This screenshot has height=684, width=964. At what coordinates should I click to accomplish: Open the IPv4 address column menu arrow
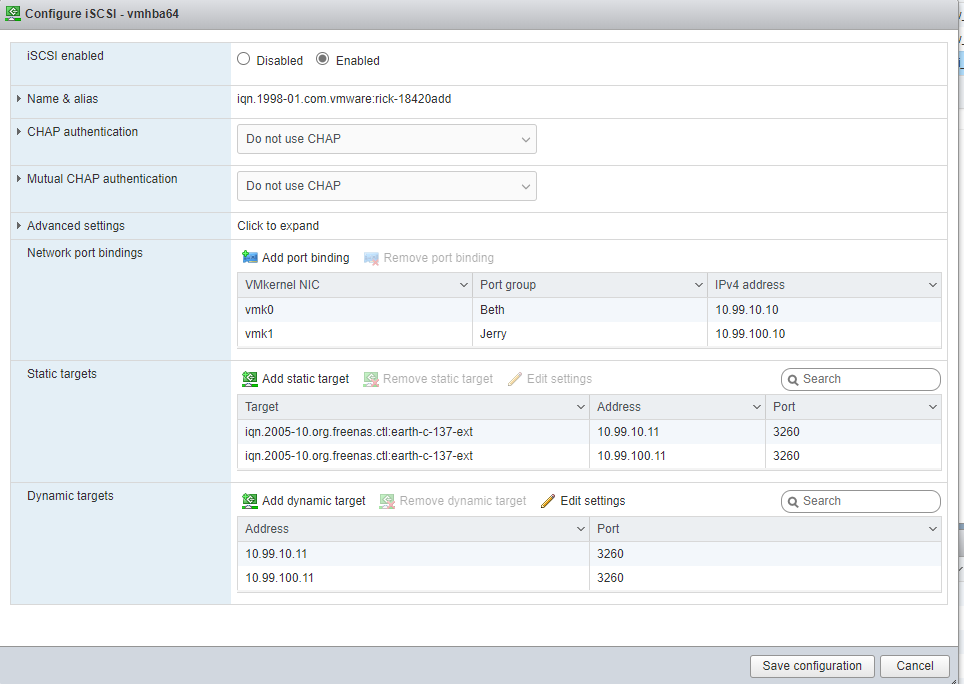[933, 285]
